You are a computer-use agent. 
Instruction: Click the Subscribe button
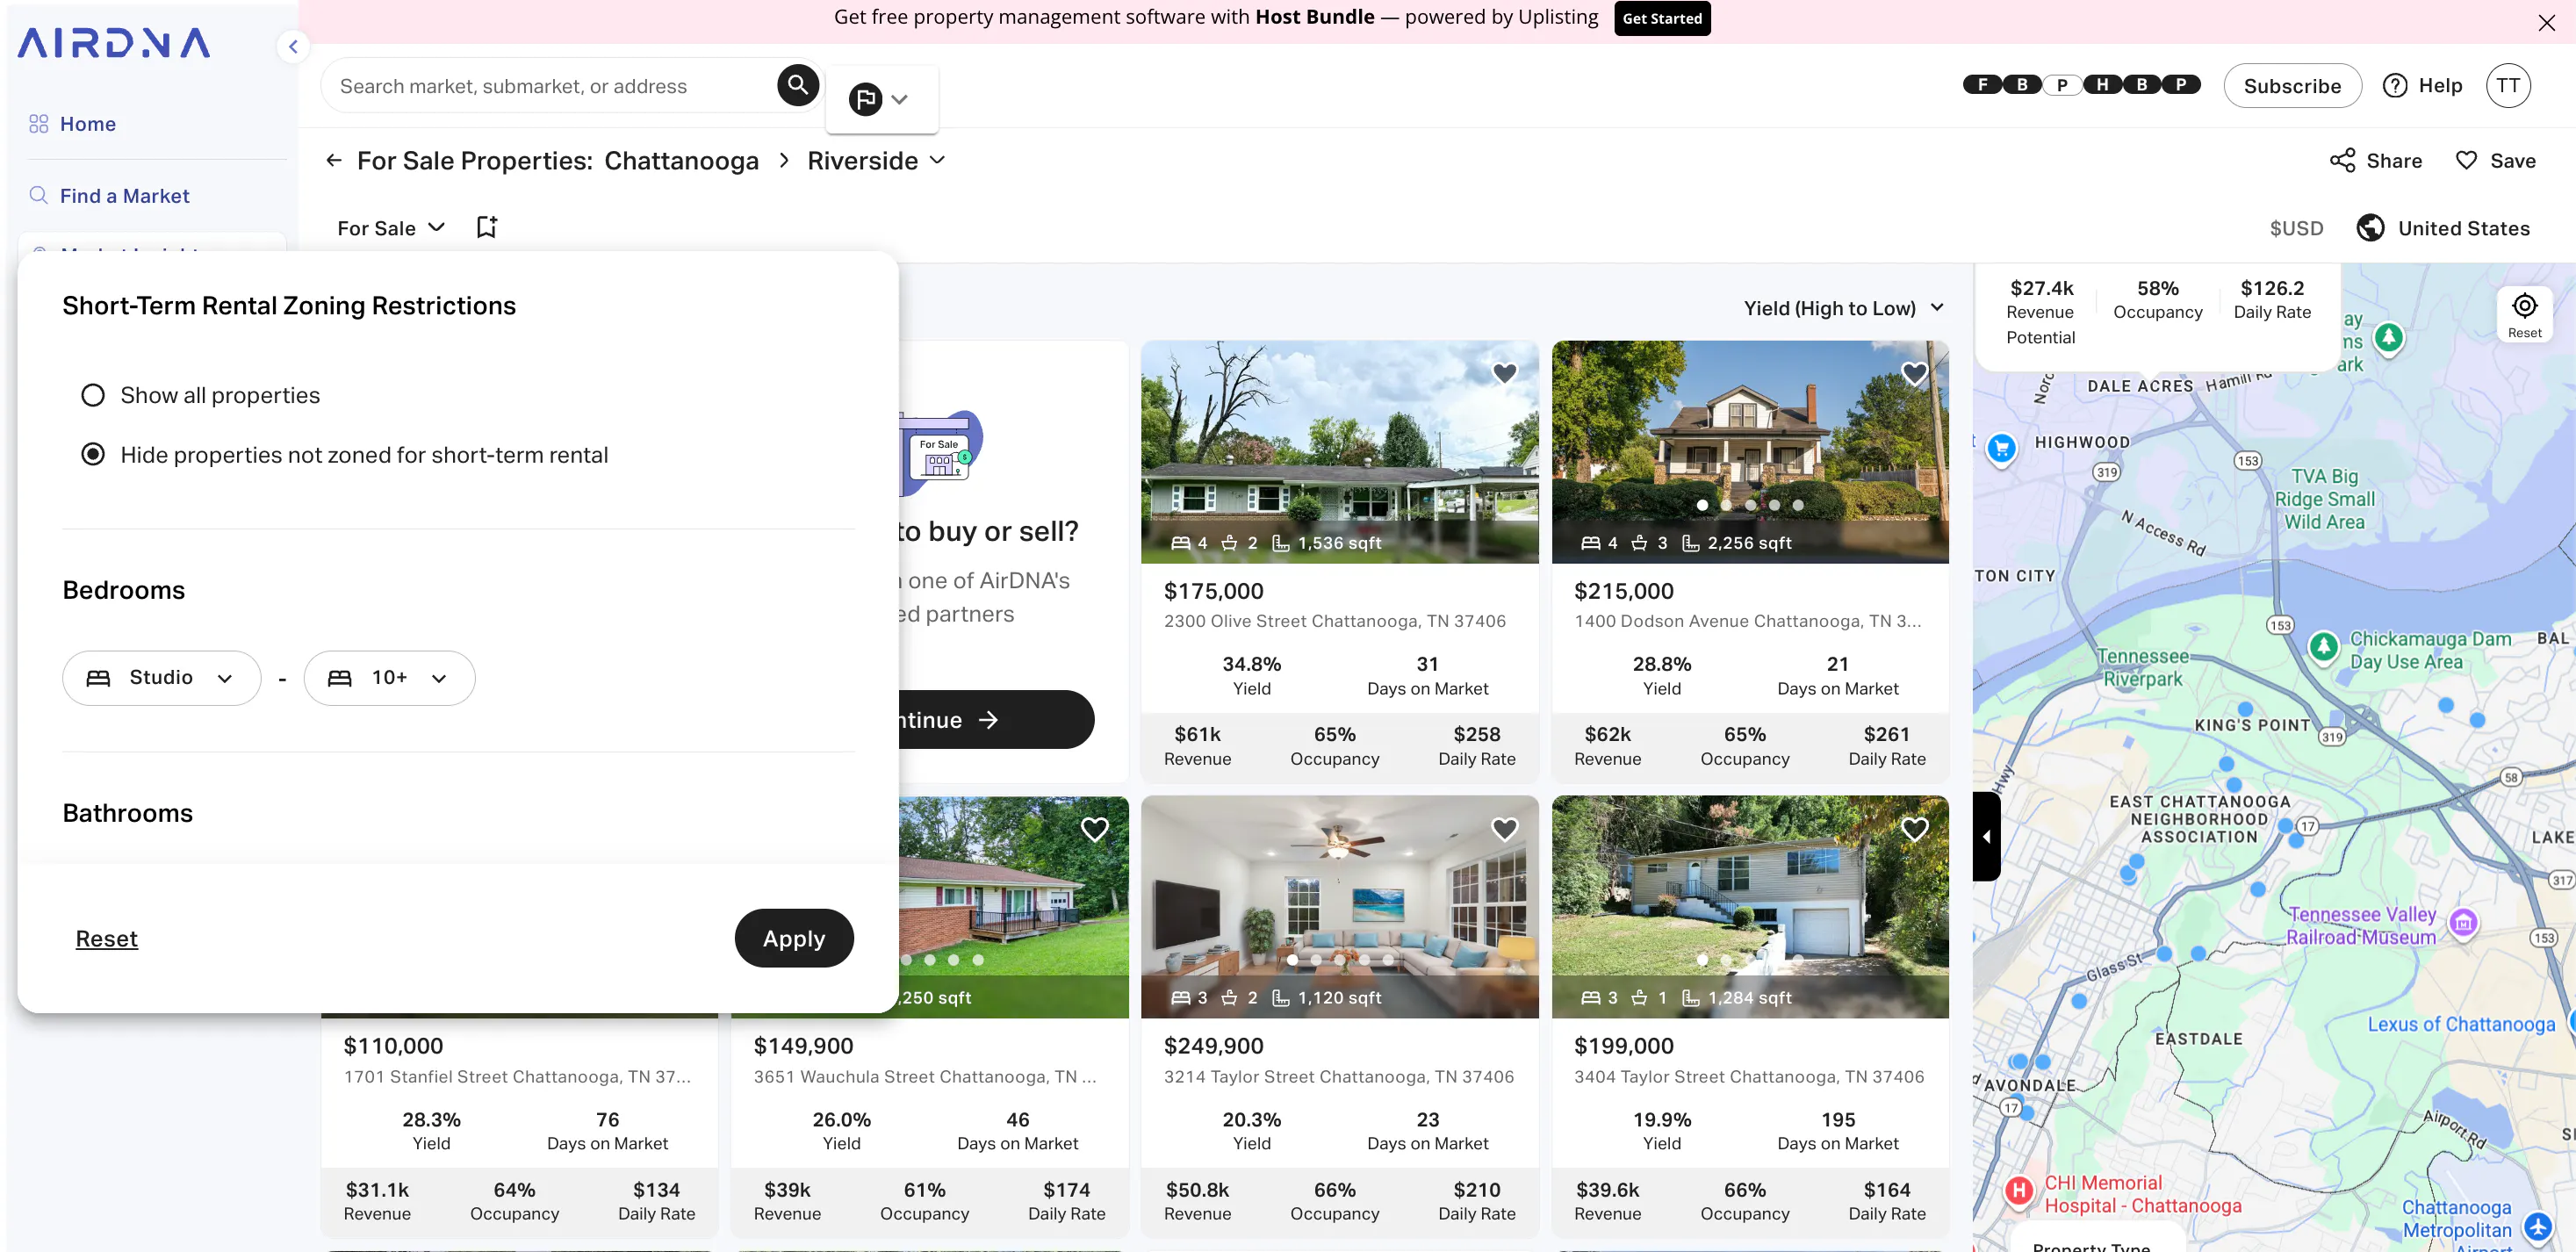tap(2292, 85)
